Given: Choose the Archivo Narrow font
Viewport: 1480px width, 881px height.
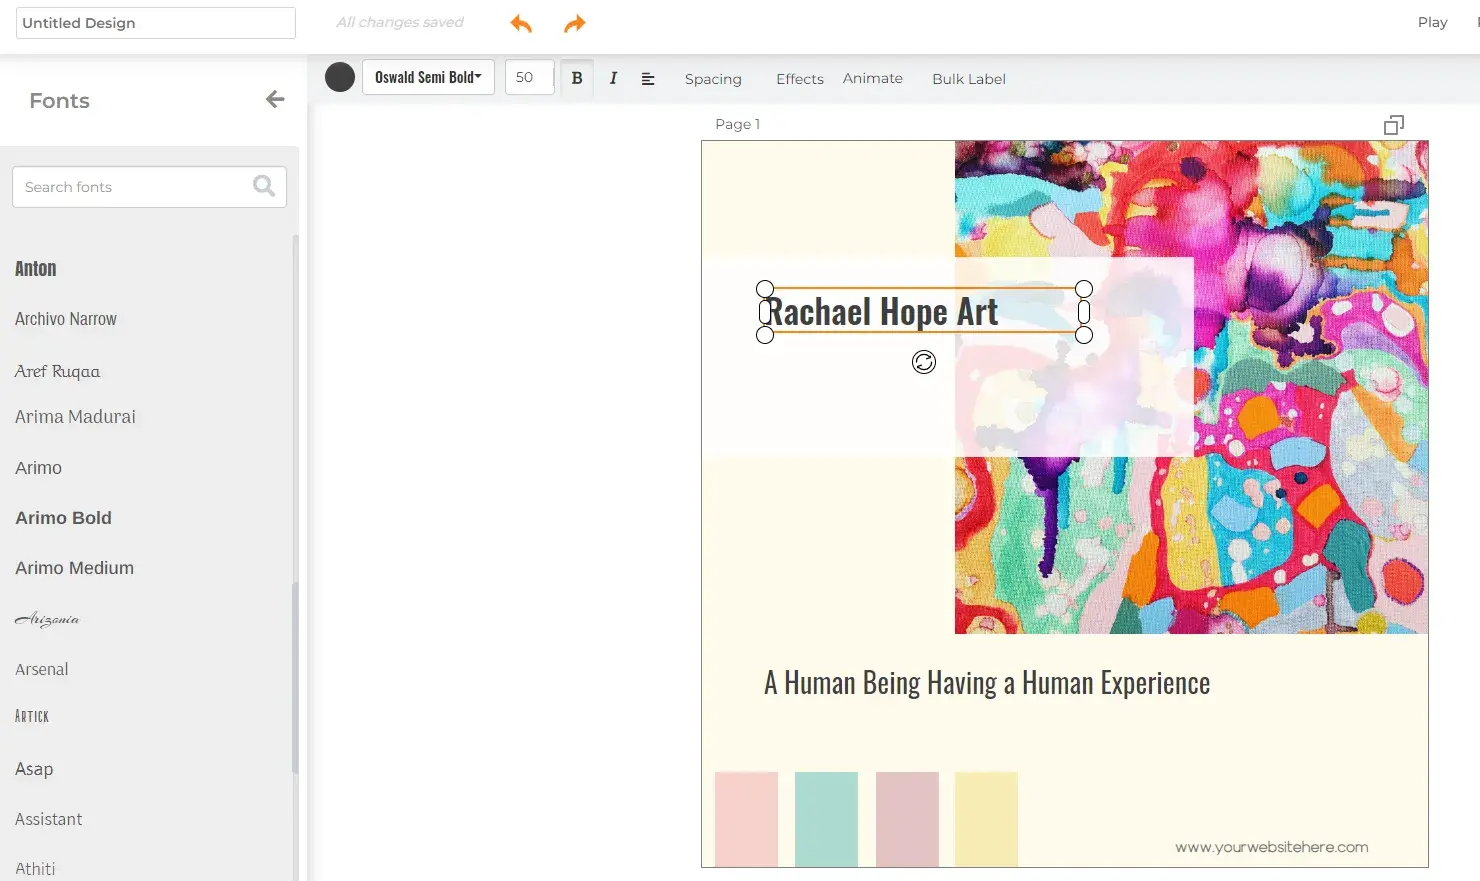Looking at the screenshot, I should pos(66,319).
